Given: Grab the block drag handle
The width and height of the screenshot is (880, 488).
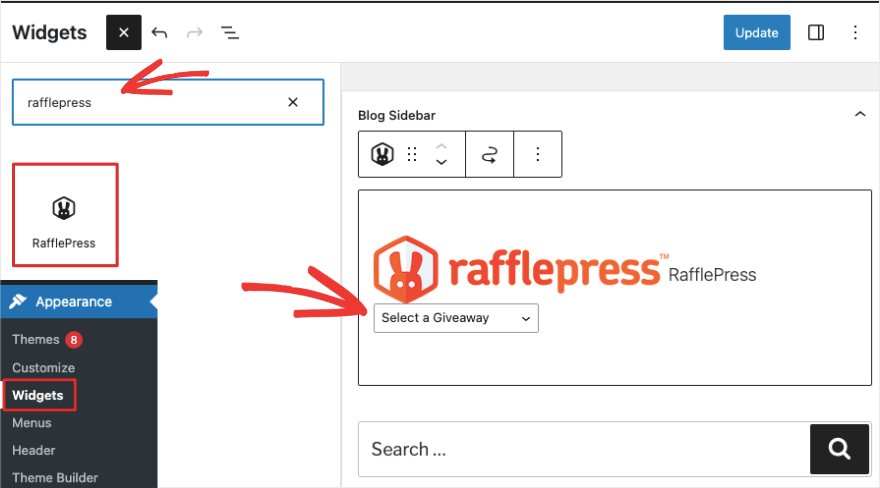Looking at the screenshot, I should tap(412, 154).
